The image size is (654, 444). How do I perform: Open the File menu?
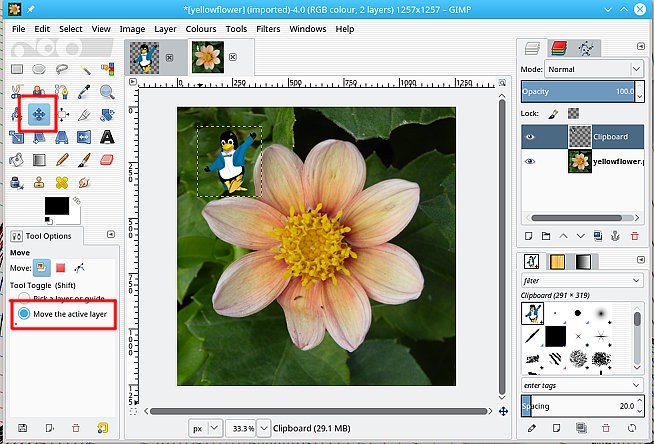point(18,29)
